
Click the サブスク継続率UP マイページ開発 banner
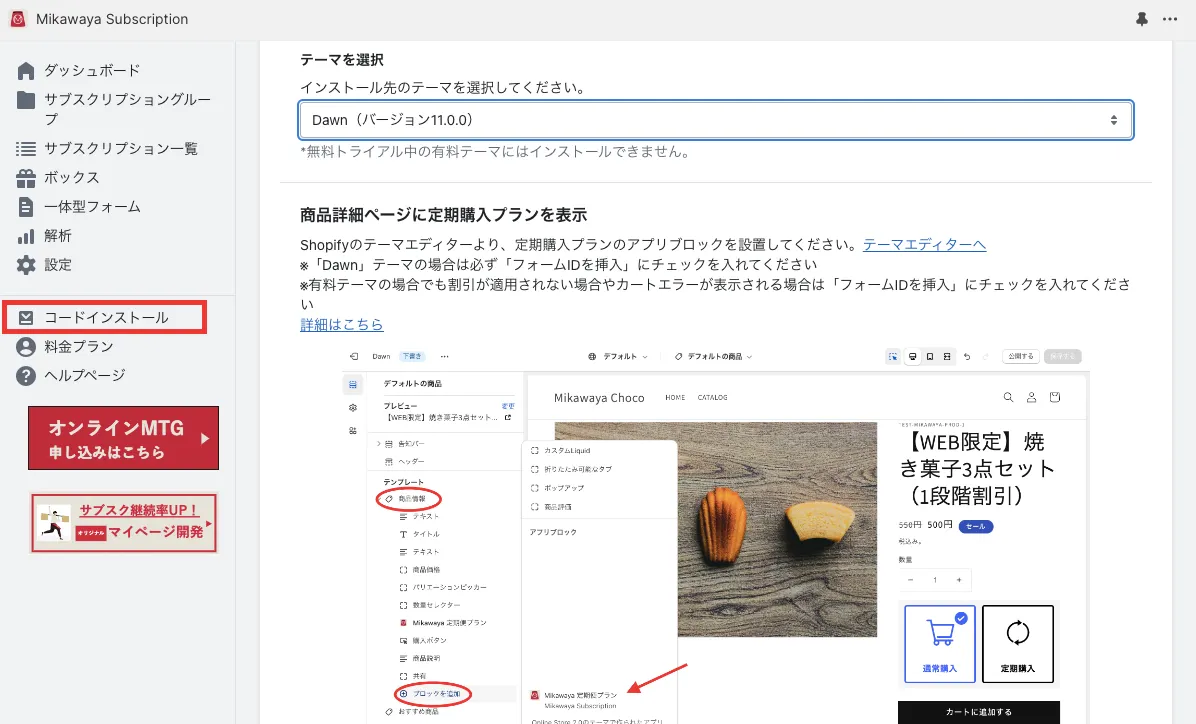click(x=124, y=523)
